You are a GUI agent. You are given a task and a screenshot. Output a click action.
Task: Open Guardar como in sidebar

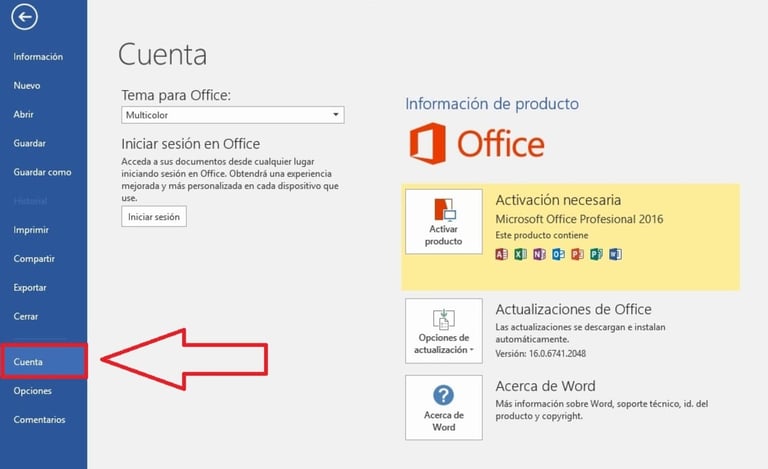click(x=42, y=172)
